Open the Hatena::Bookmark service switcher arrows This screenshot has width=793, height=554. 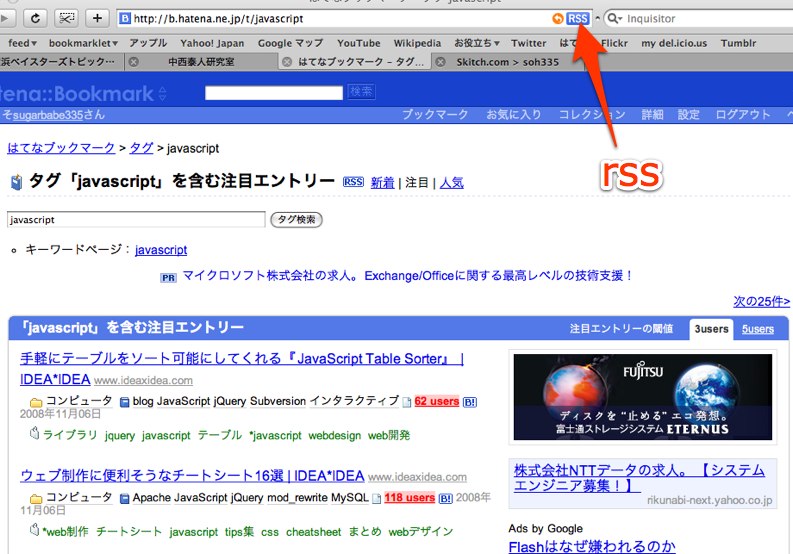[162, 94]
